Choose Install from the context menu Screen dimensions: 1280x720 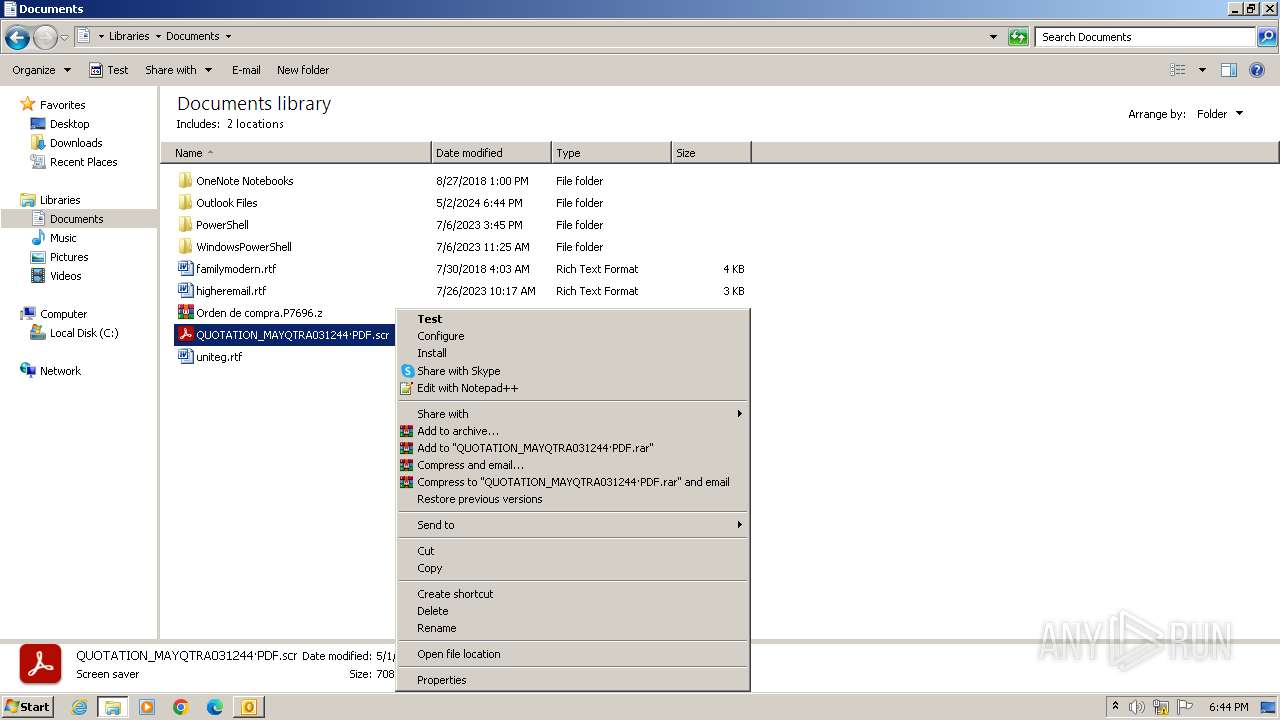point(573,353)
